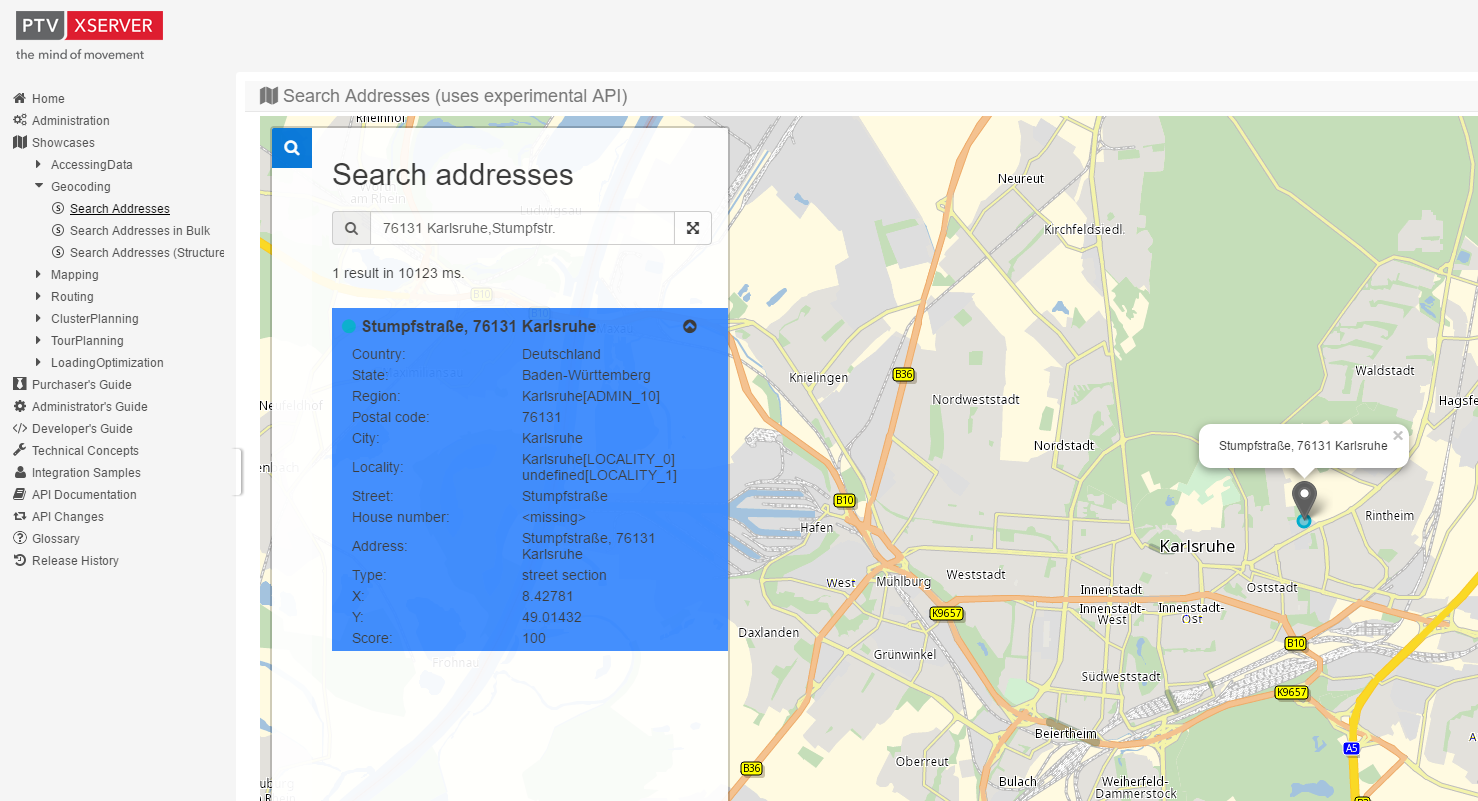Click the Home icon in sidebar
1478x801 pixels.
click(x=19, y=99)
